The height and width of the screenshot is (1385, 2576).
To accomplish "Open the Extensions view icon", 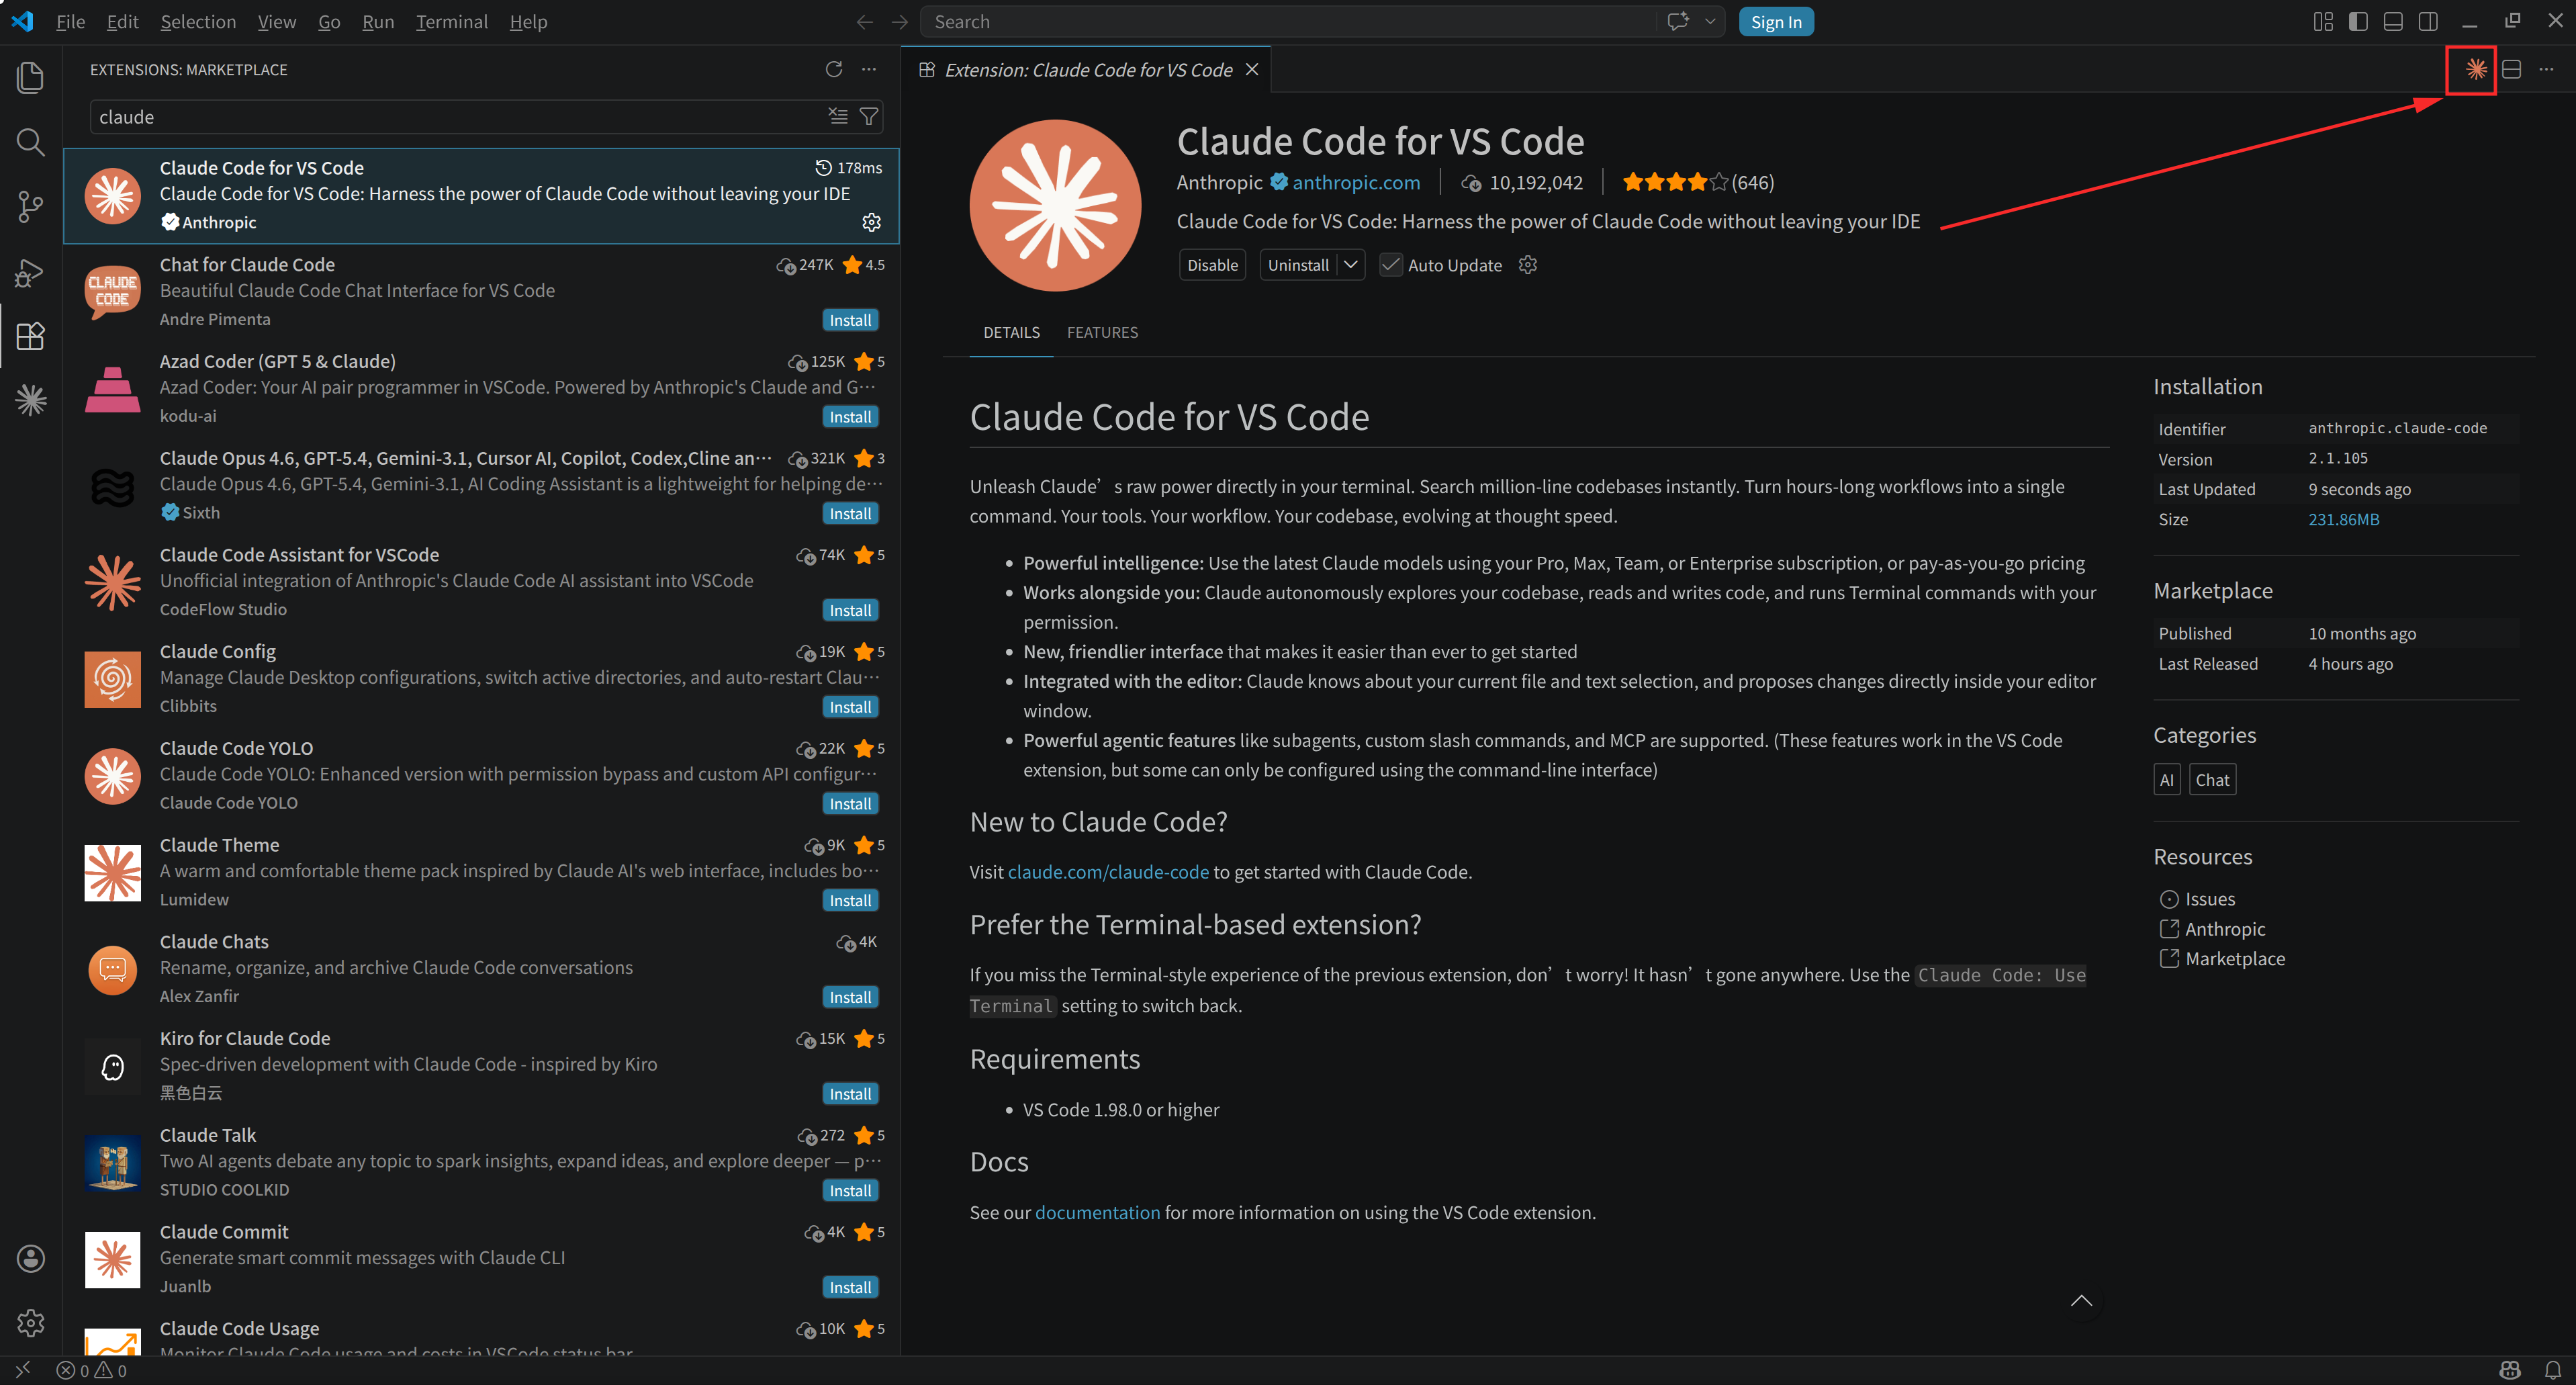I will pyautogui.click(x=31, y=336).
